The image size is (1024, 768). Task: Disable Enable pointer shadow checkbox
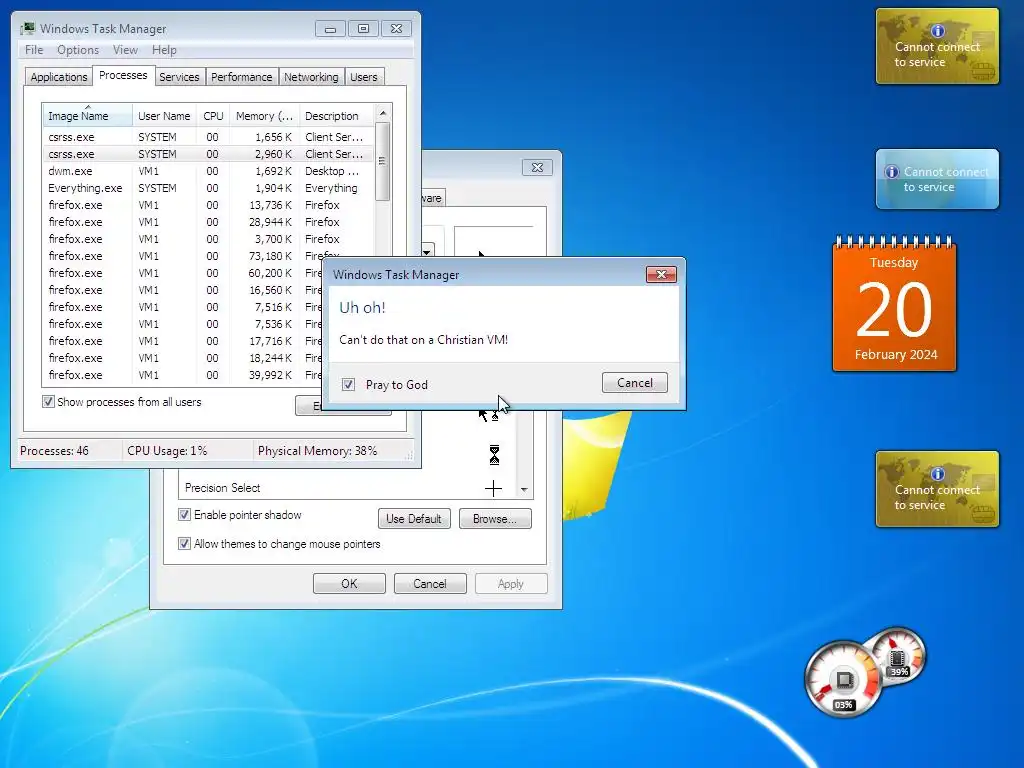pos(184,515)
